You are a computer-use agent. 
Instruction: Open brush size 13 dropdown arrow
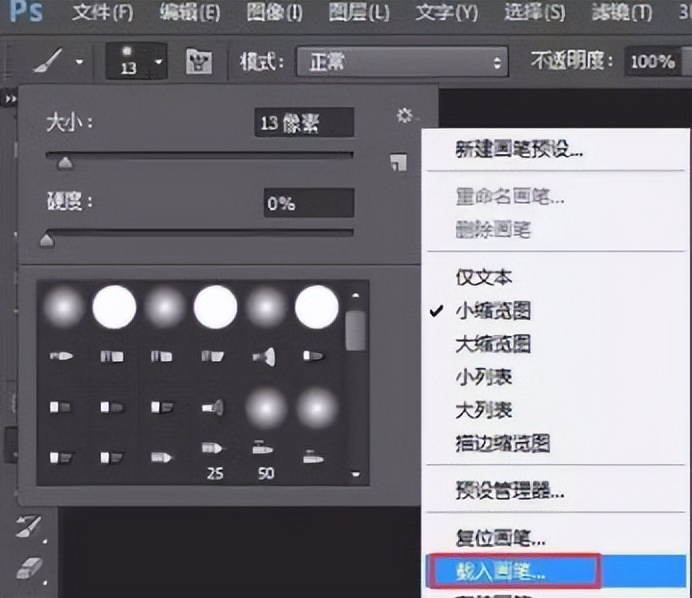point(159,62)
